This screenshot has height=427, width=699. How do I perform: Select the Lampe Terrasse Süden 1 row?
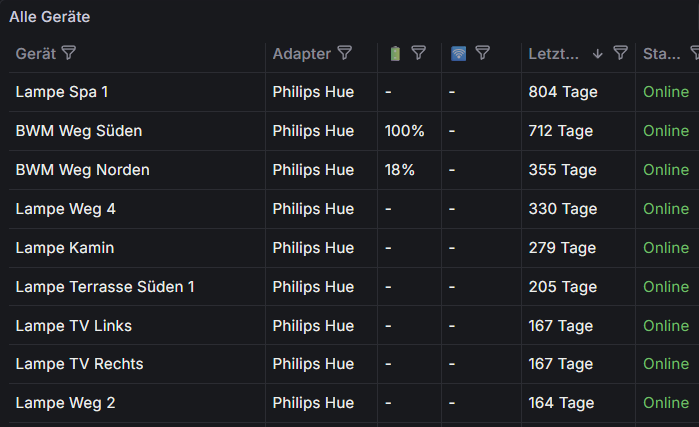click(x=105, y=287)
